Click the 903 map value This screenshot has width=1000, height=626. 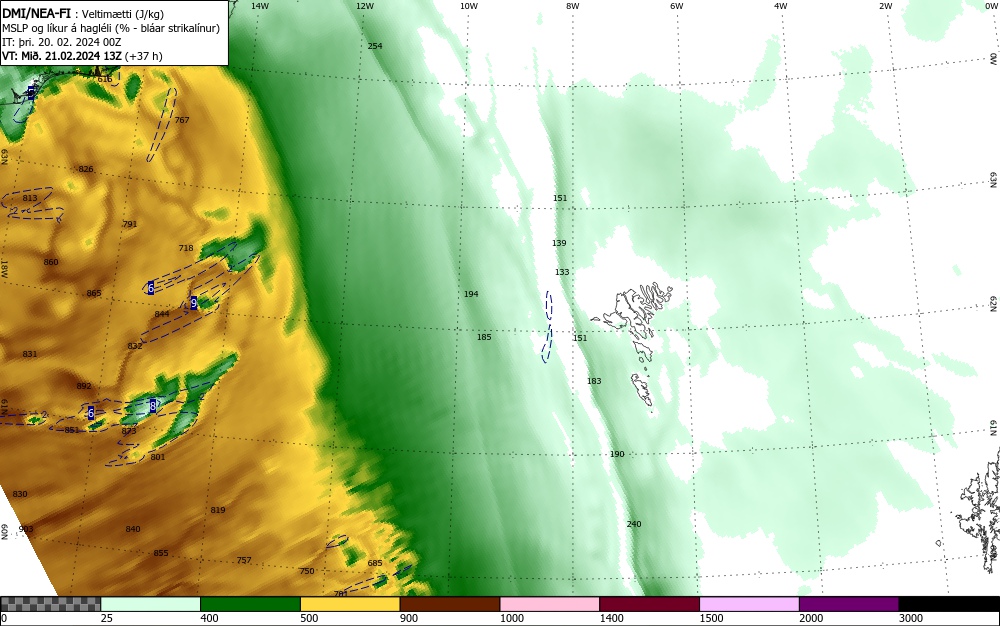(26, 529)
